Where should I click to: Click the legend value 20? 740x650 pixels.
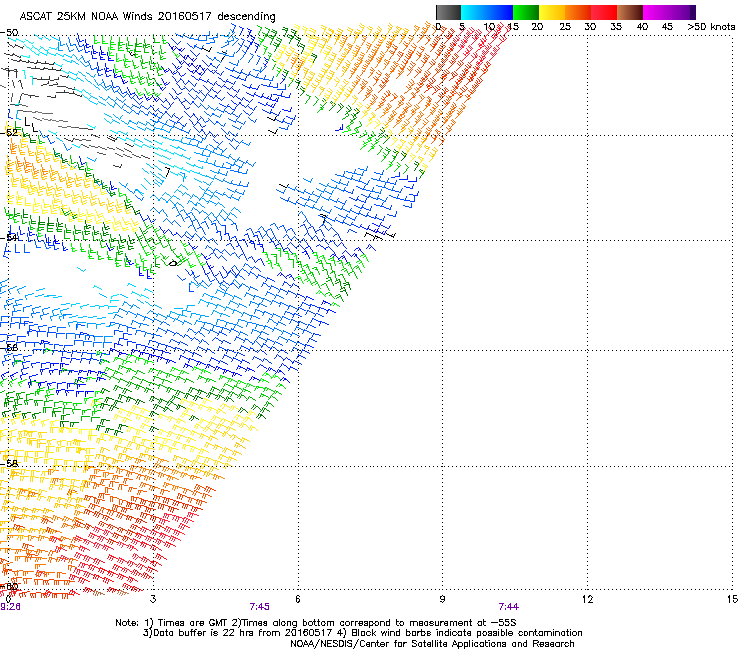[537, 27]
